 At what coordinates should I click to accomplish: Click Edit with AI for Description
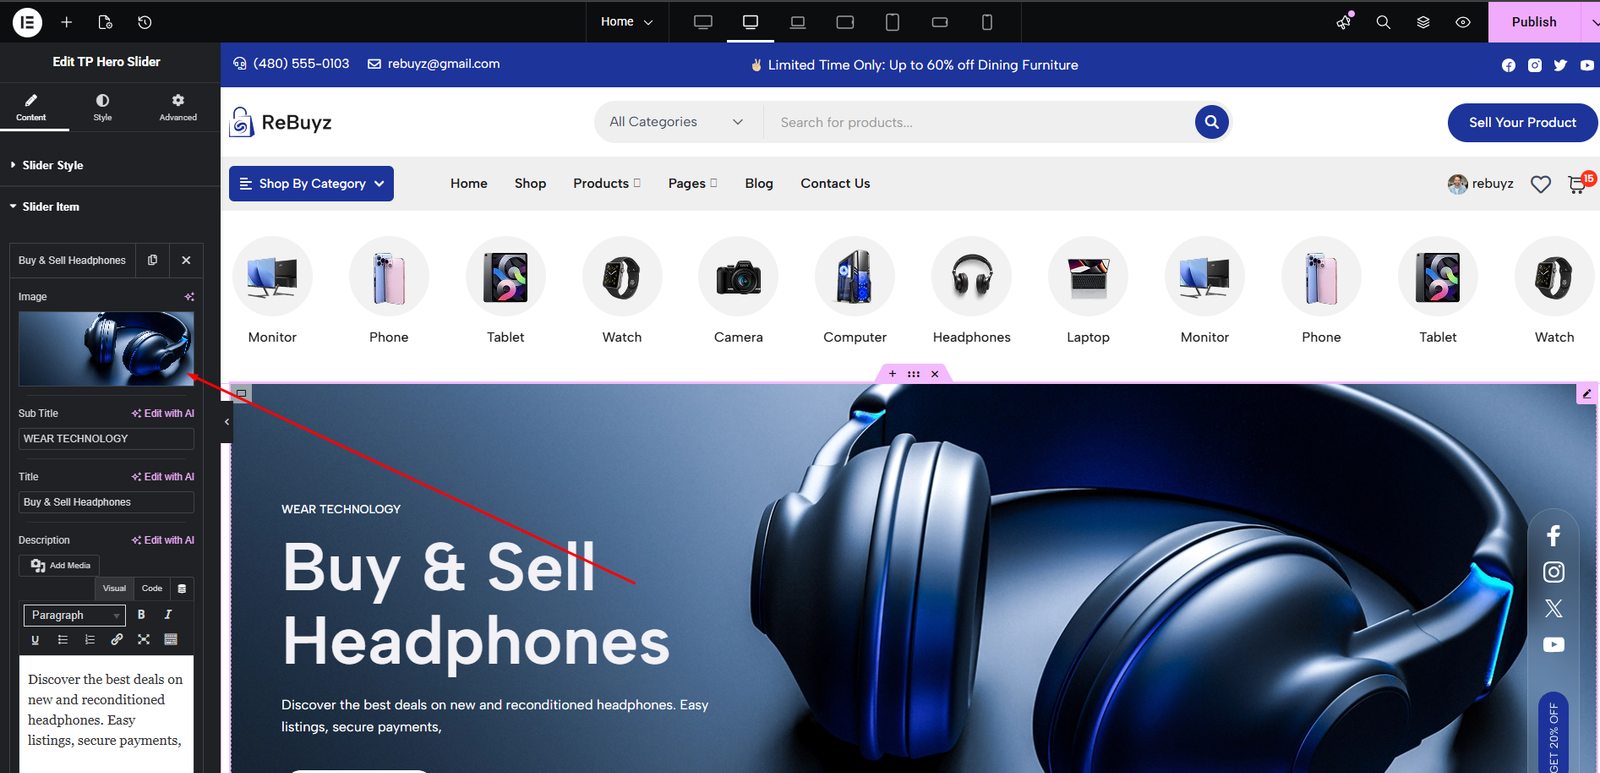click(163, 541)
